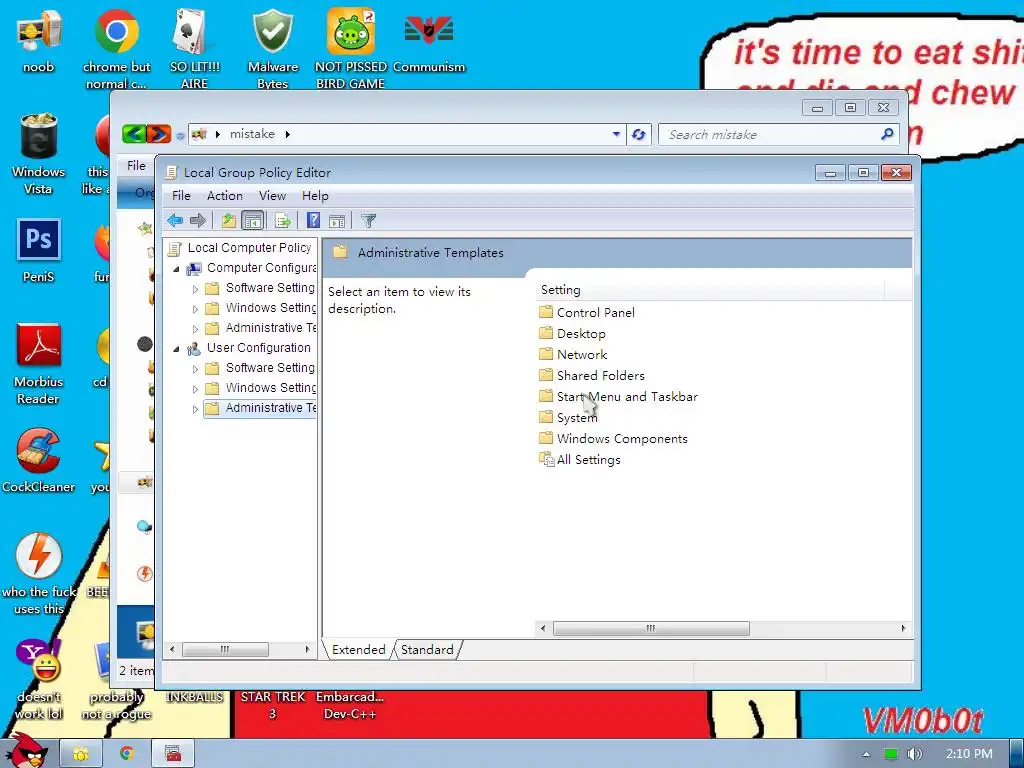Click the Chrome taskbar button

pyautogui.click(x=127, y=754)
